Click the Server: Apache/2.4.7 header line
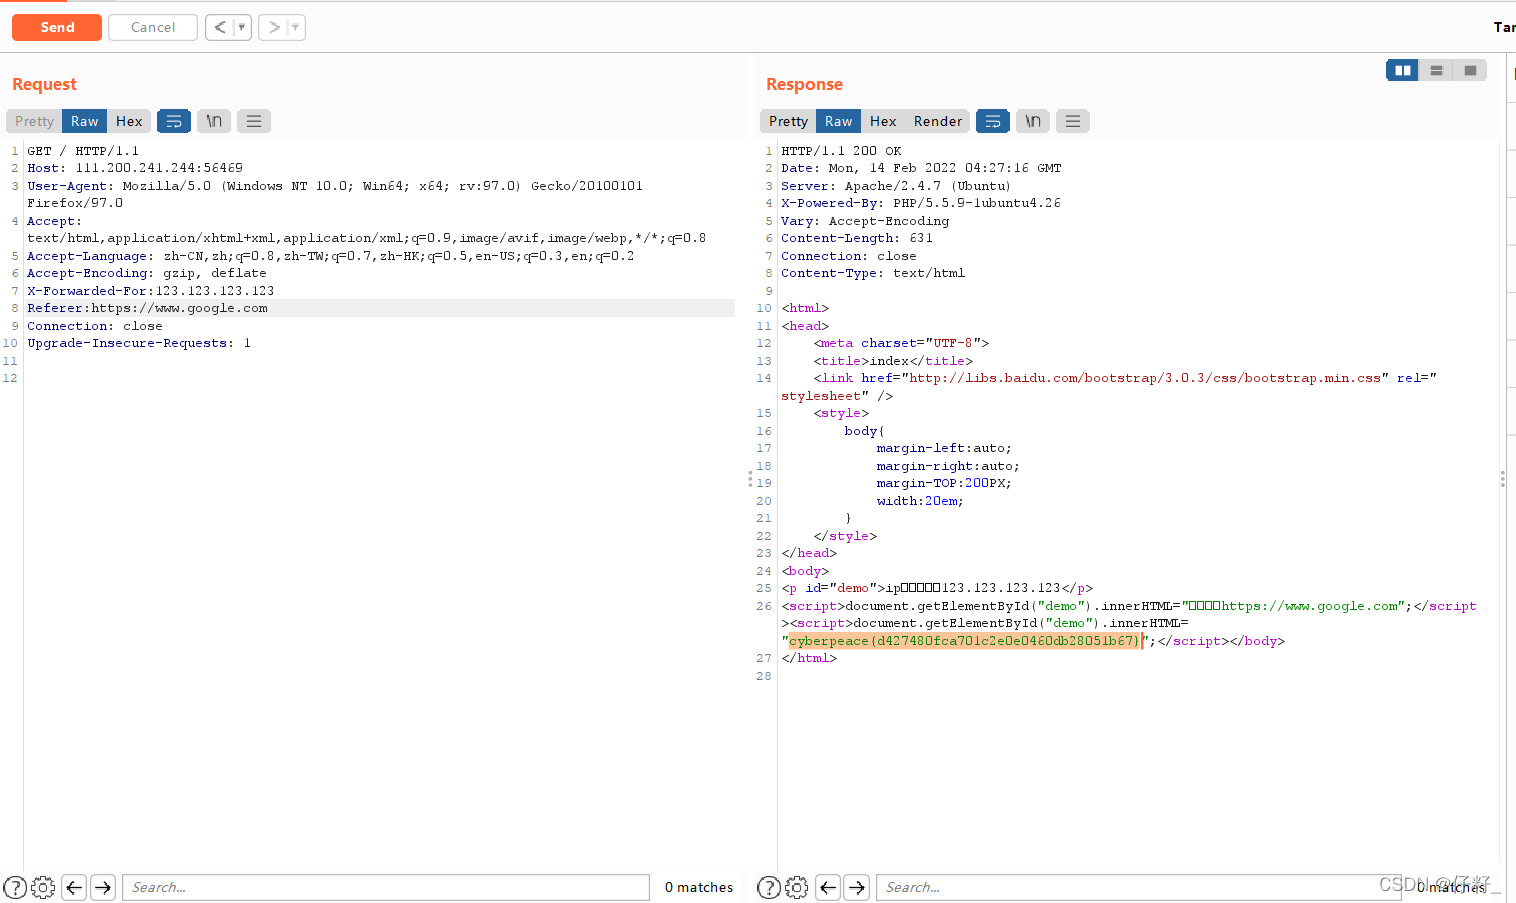 pos(896,186)
